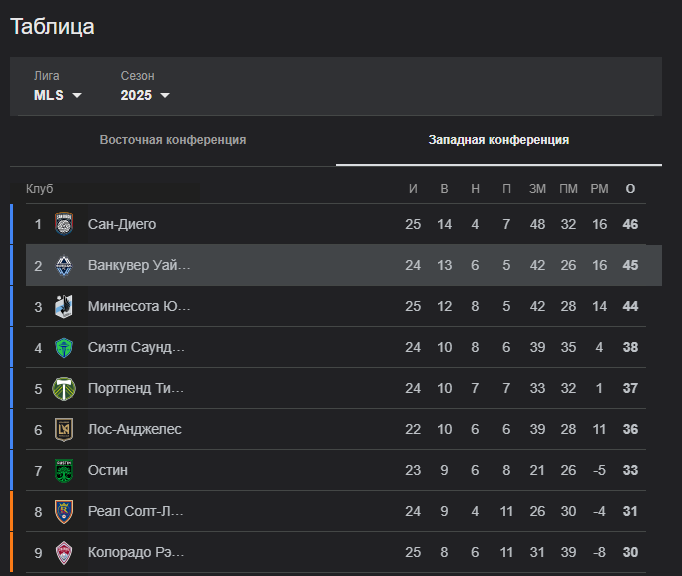The width and height of the screenshot is (682, 576).
Task: Click the San Diego club crest icon
Action: coord(64,224)
